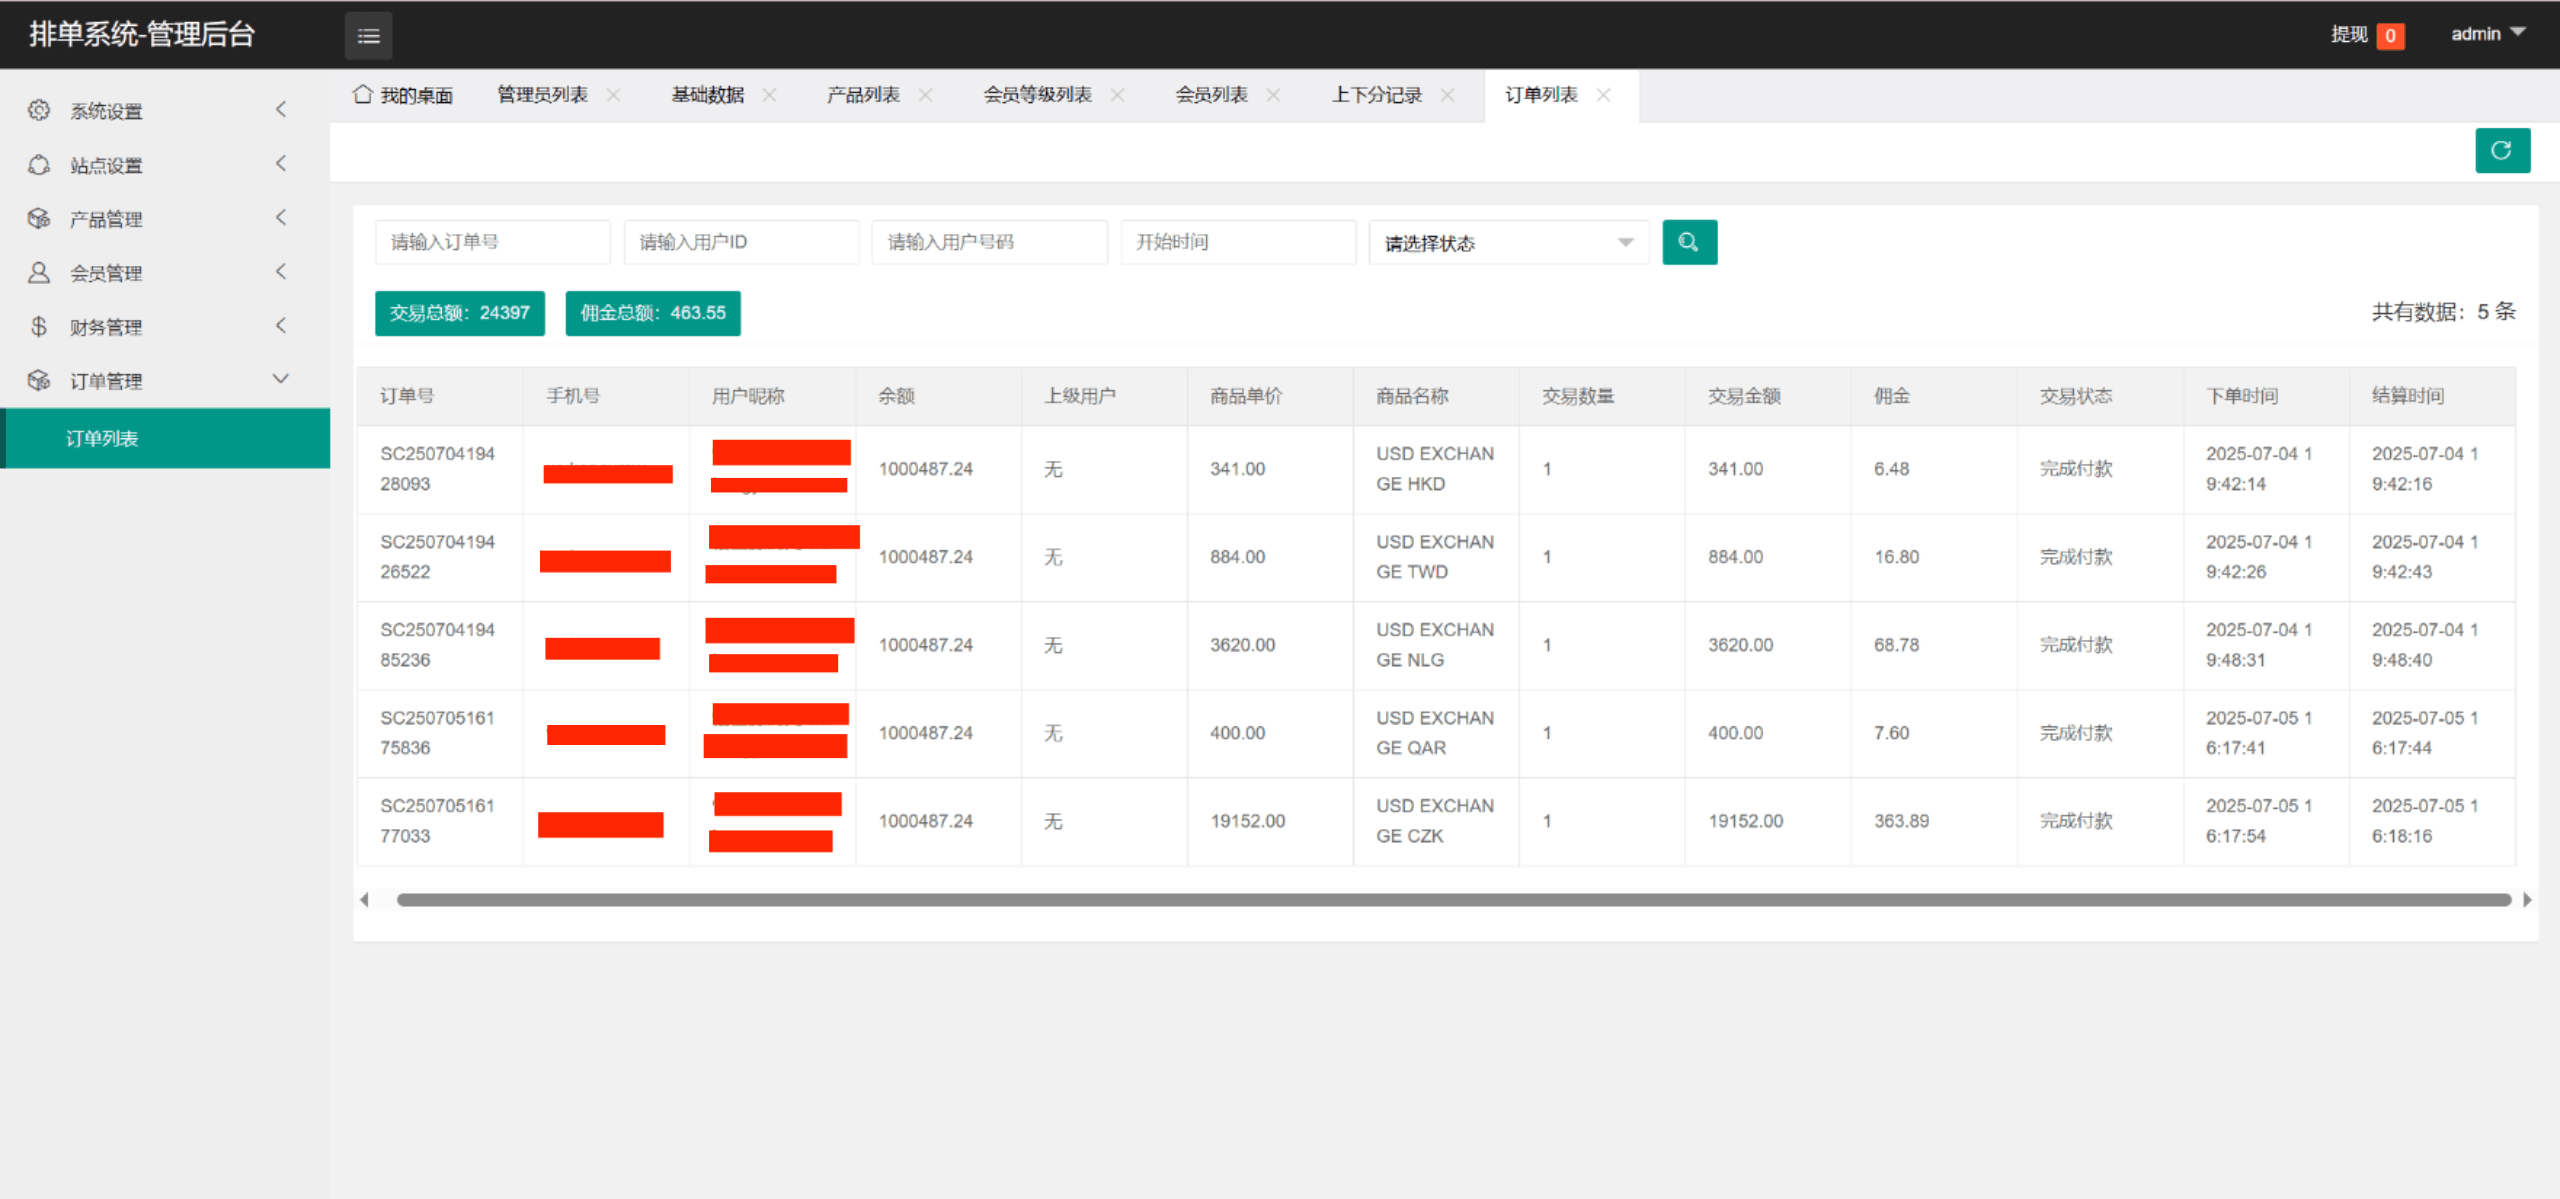Close the 会员列表 tab
2560x1199 pixels.
pos(1273,95)
